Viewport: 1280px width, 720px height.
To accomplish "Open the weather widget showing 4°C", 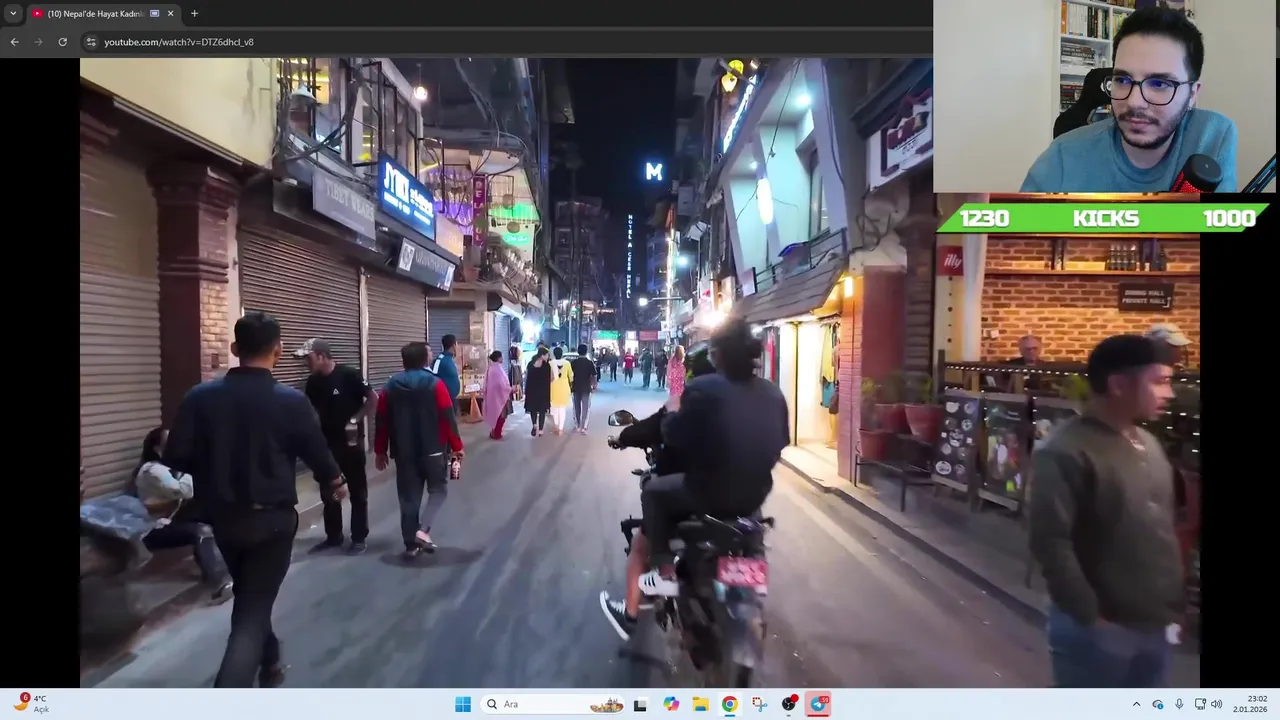I will coord(30,704).
